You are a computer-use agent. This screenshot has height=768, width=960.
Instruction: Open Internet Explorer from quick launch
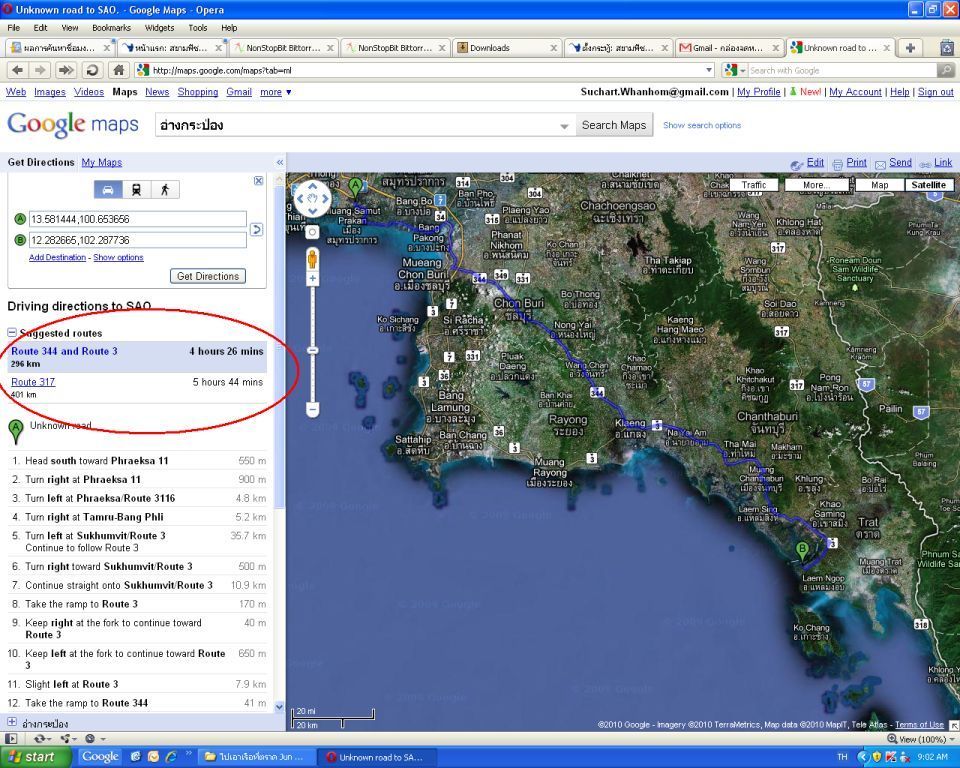pos(171,757)
